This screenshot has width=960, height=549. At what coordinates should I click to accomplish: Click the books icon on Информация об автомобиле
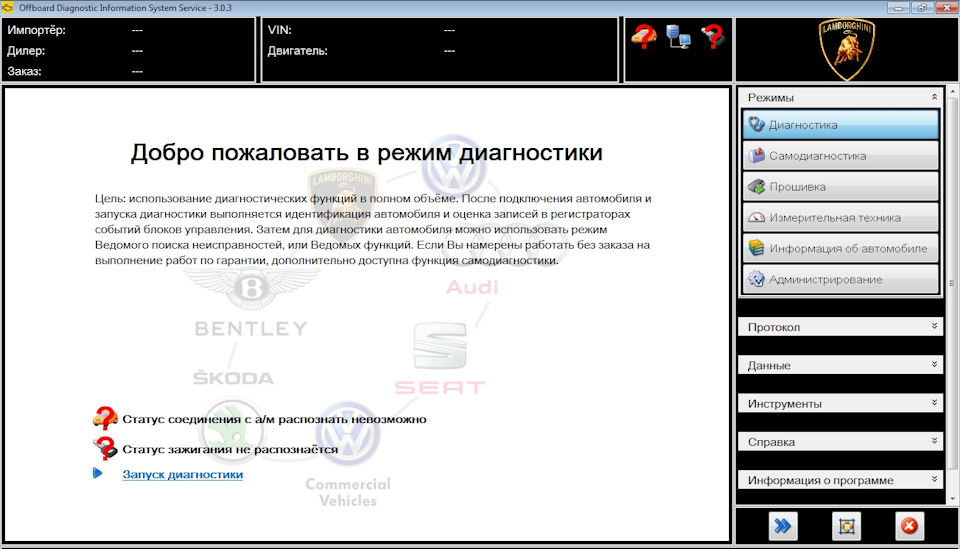coord(757,248)
